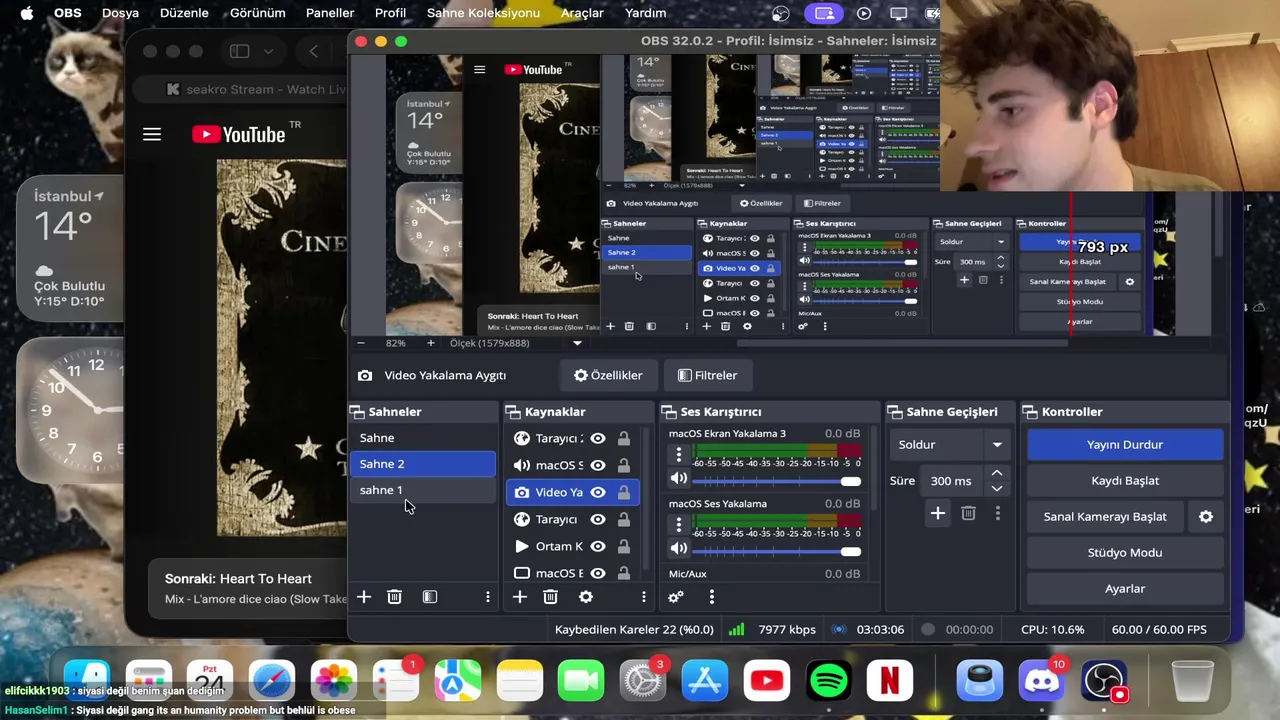Toggle lock on Ortam Kaynağı source
The image size is (1280, 720).
(x=624, y=546)
